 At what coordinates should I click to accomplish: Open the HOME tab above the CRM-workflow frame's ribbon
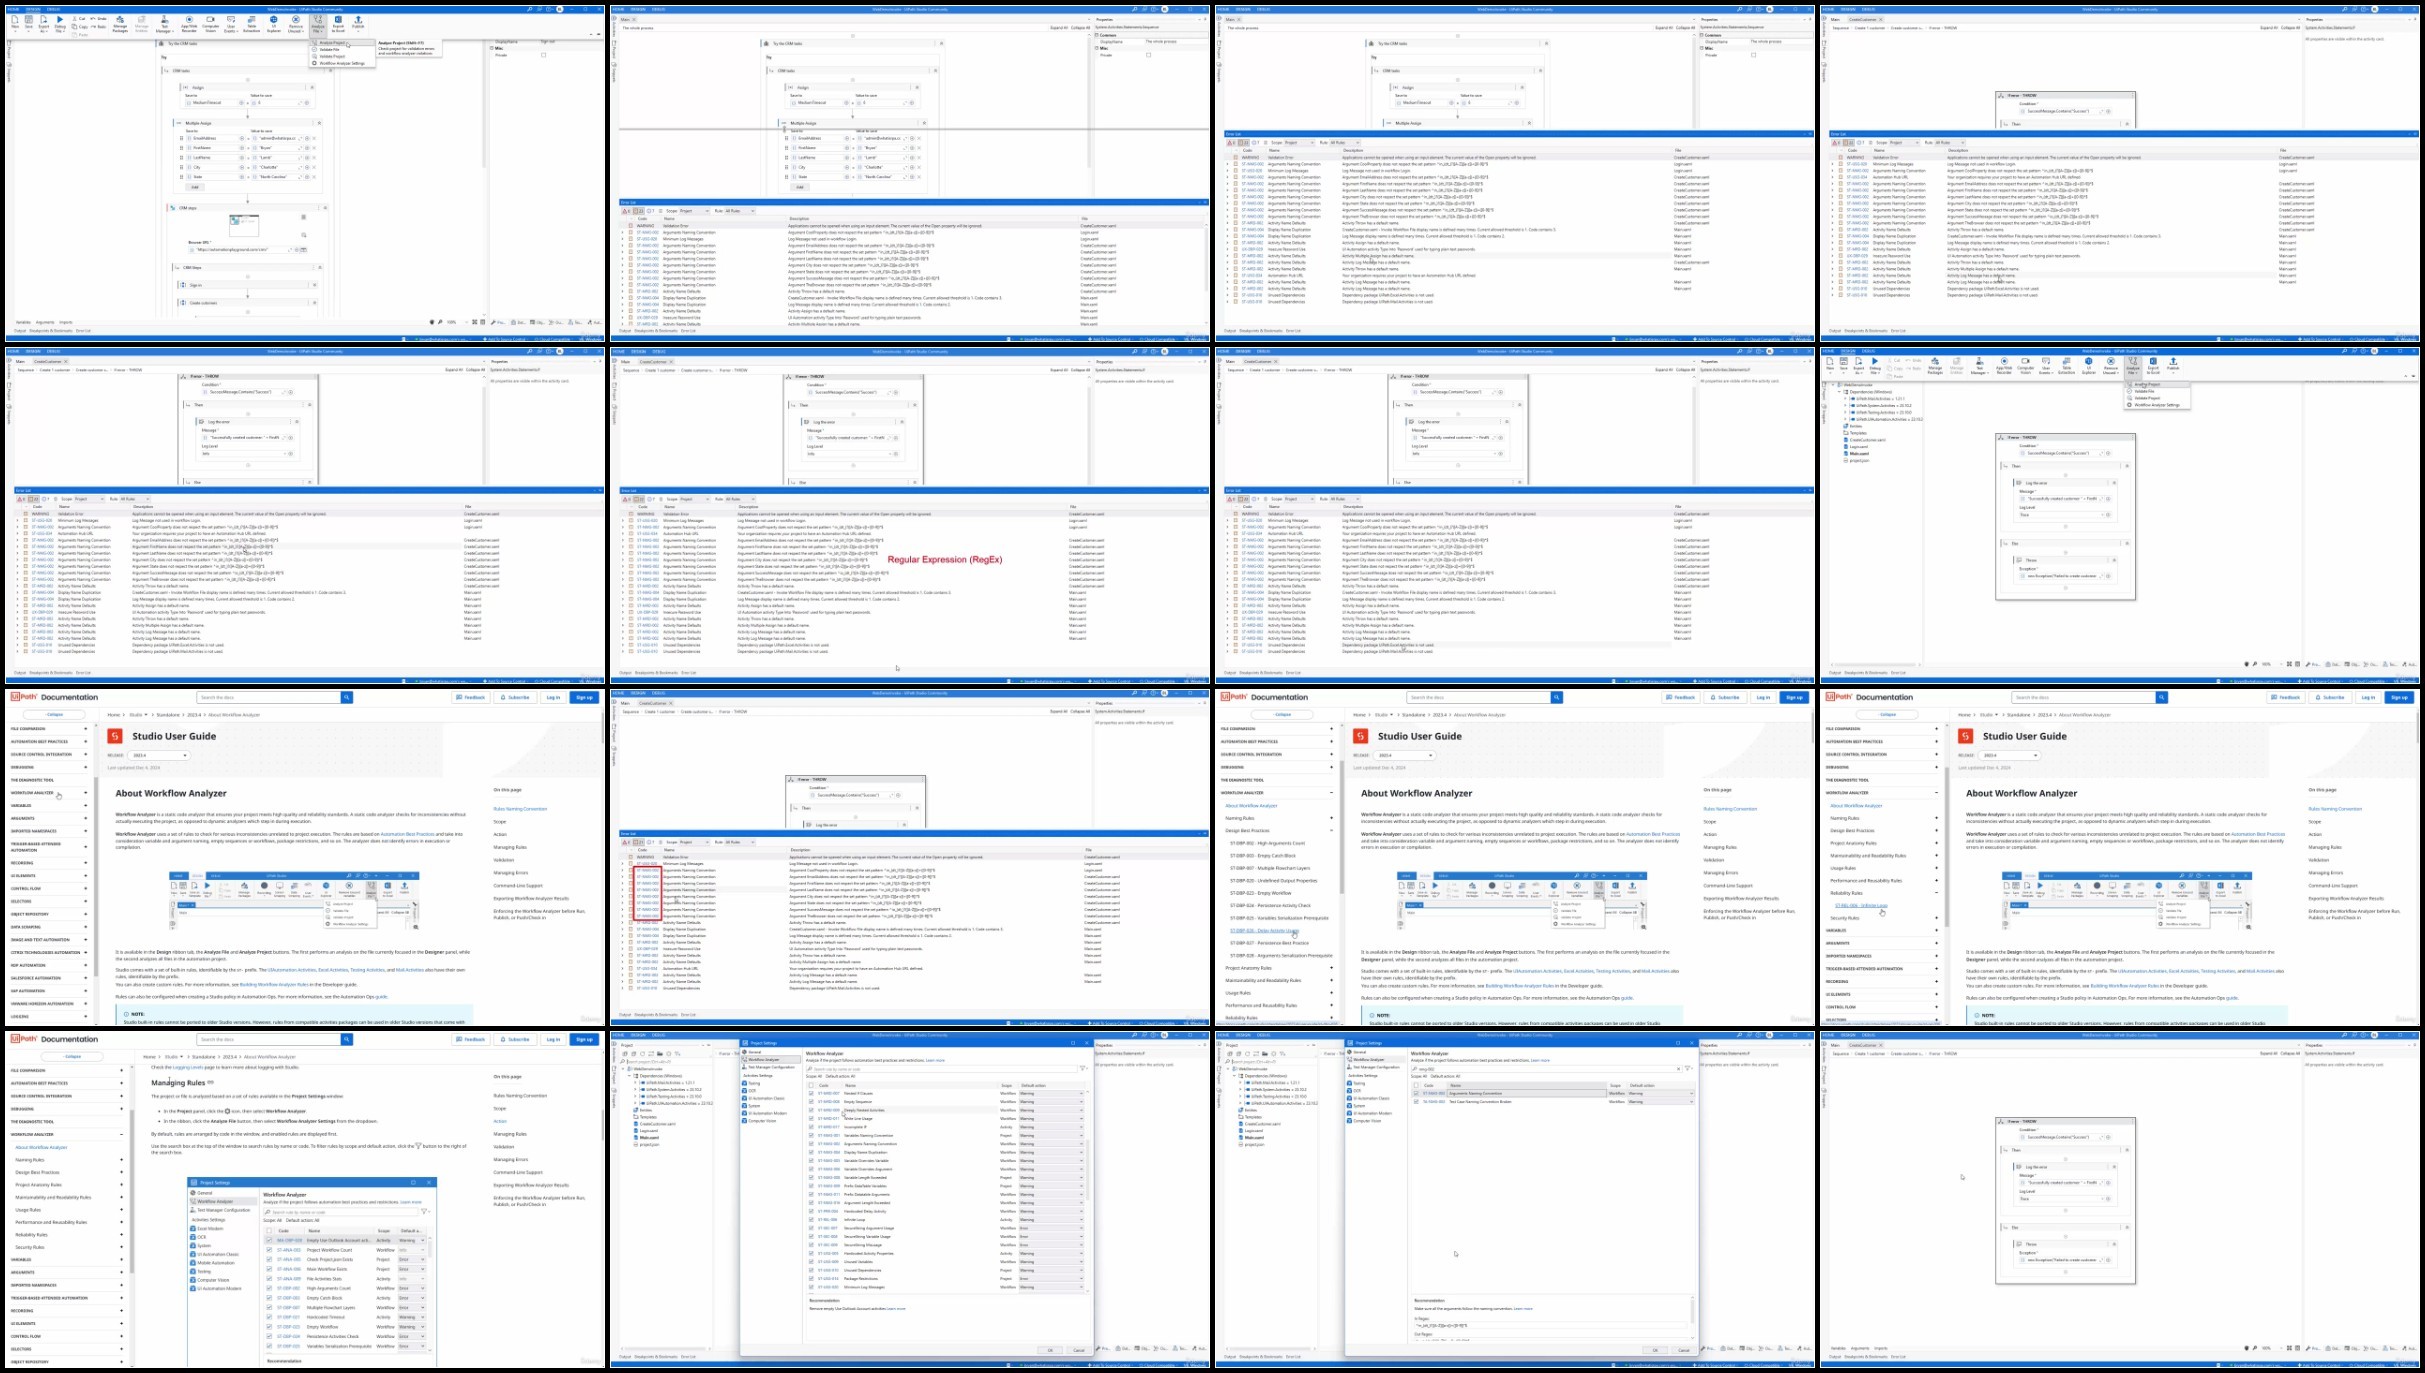coord(14,9)
